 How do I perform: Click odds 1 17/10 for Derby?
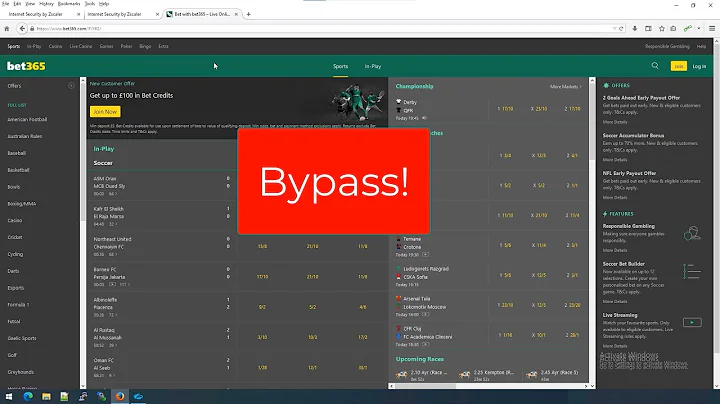point(505,109)
